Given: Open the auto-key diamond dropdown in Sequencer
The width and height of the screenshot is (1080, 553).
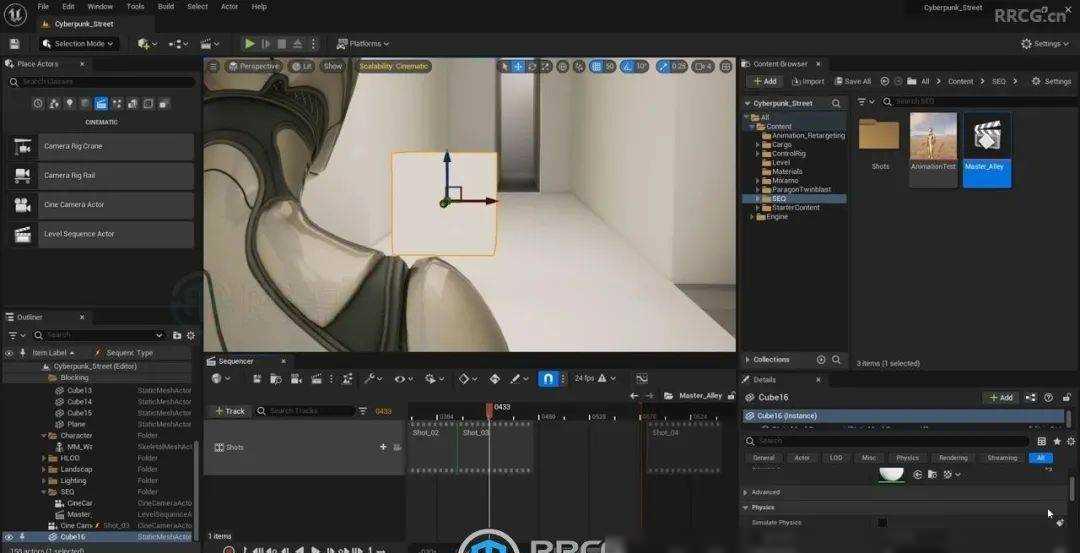Looking at the screenshot, I should [x=468, y=378].
